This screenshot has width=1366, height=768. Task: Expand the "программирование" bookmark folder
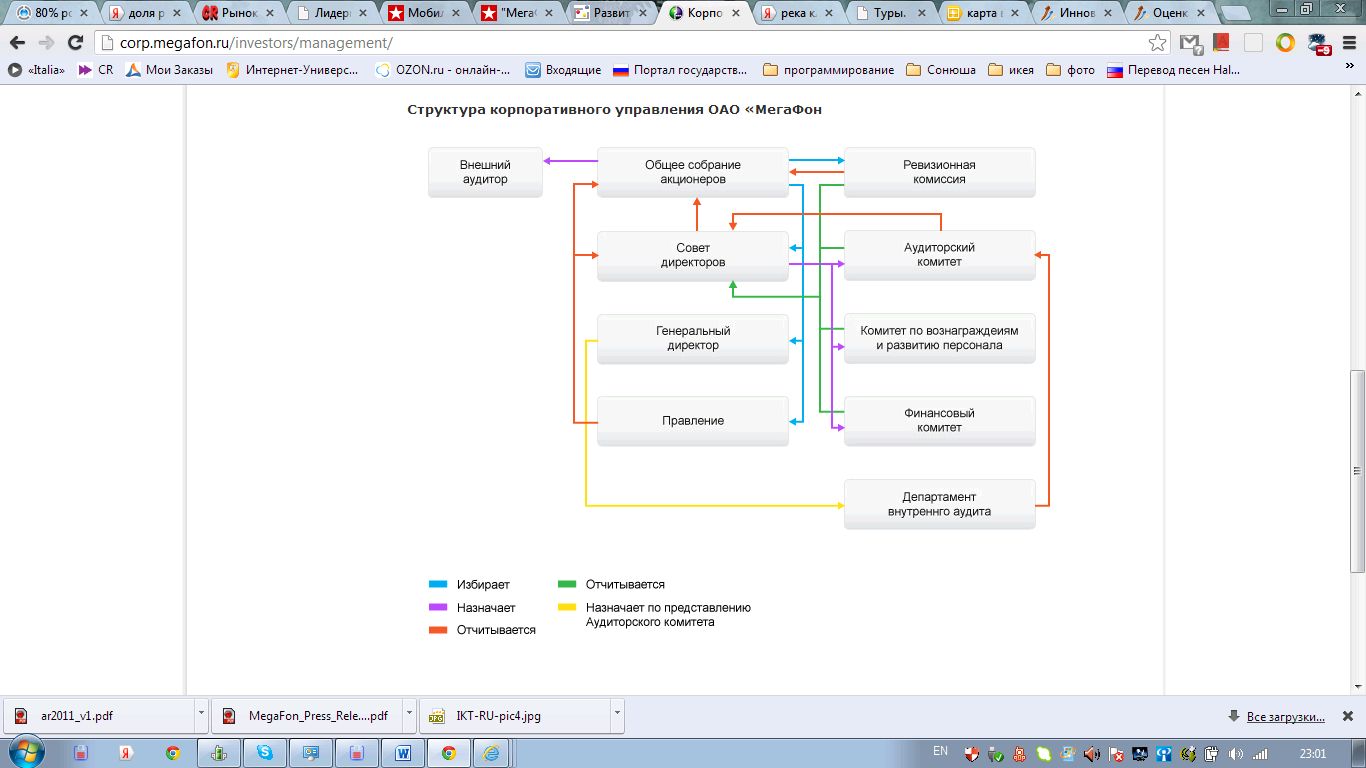pos(828,70)
